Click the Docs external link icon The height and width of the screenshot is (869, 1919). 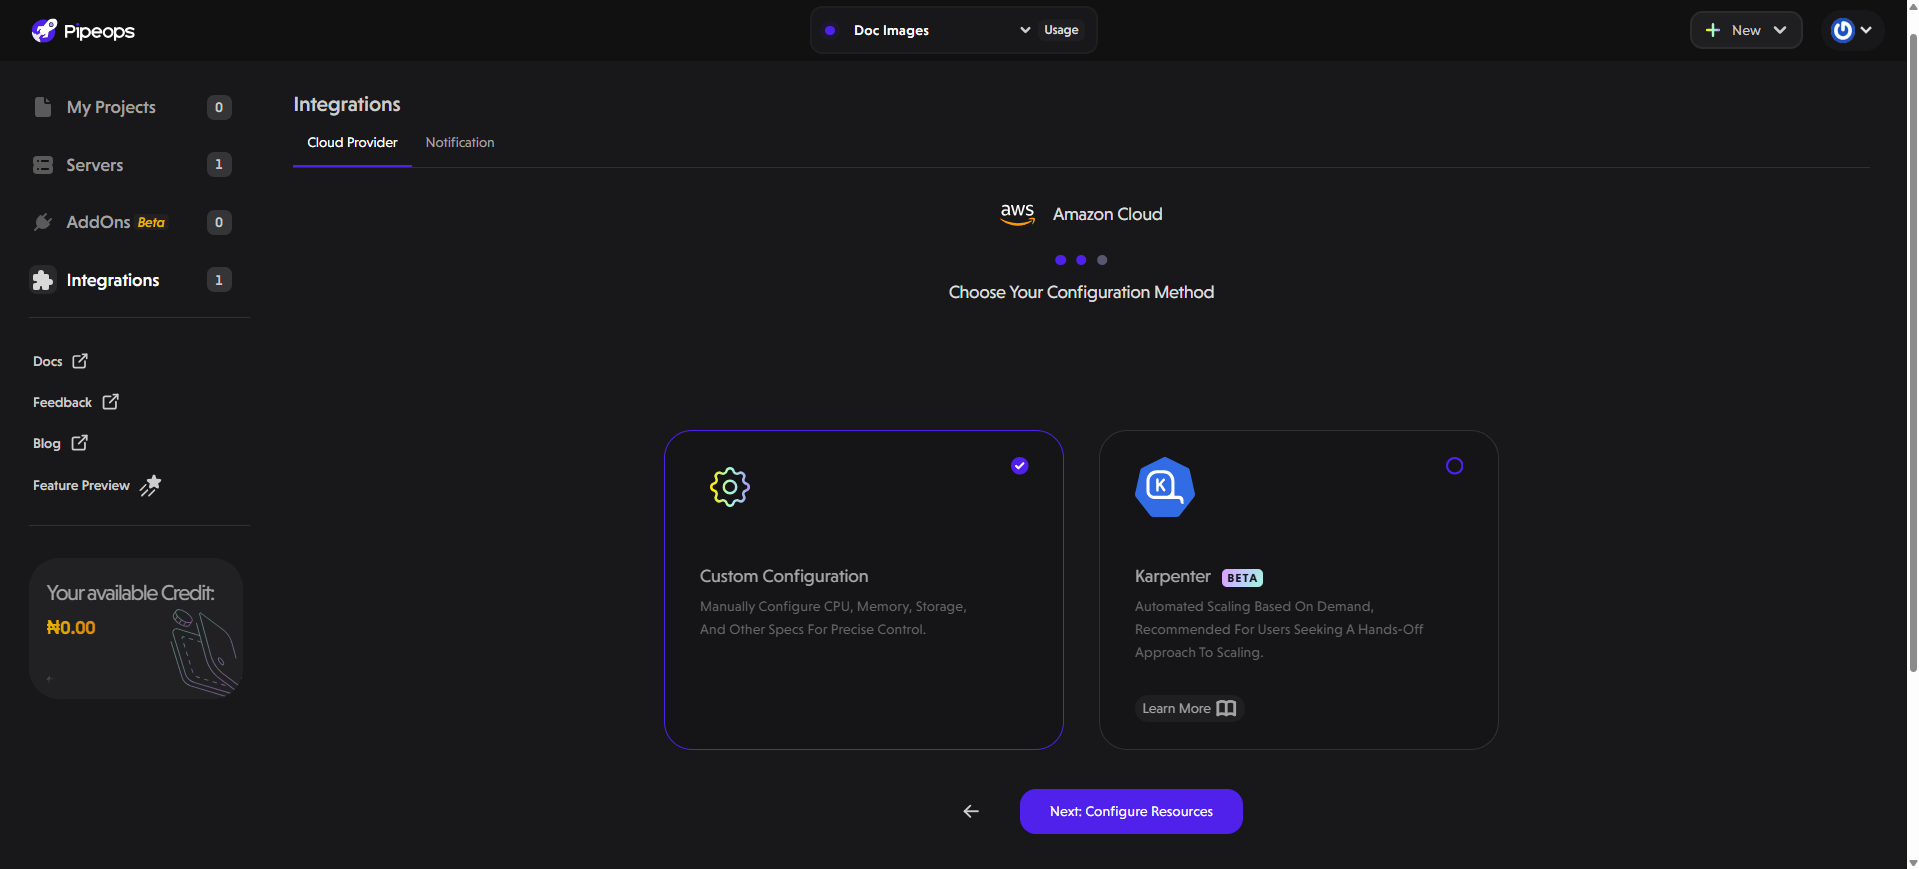click(x=80, y=361)
